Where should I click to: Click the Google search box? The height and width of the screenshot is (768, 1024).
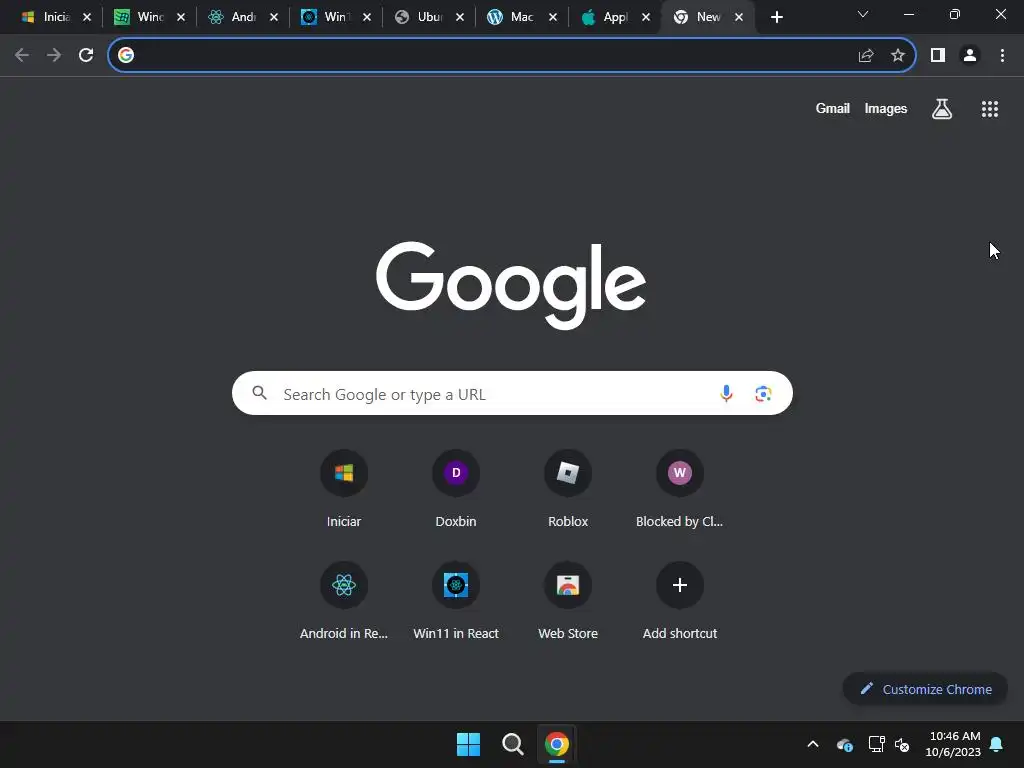click(x=512, y=393)
